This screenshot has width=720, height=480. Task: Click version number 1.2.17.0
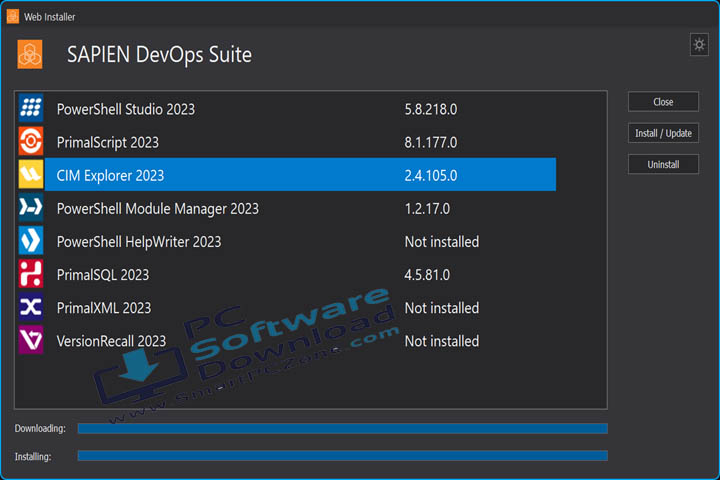[x=427, y=209]
